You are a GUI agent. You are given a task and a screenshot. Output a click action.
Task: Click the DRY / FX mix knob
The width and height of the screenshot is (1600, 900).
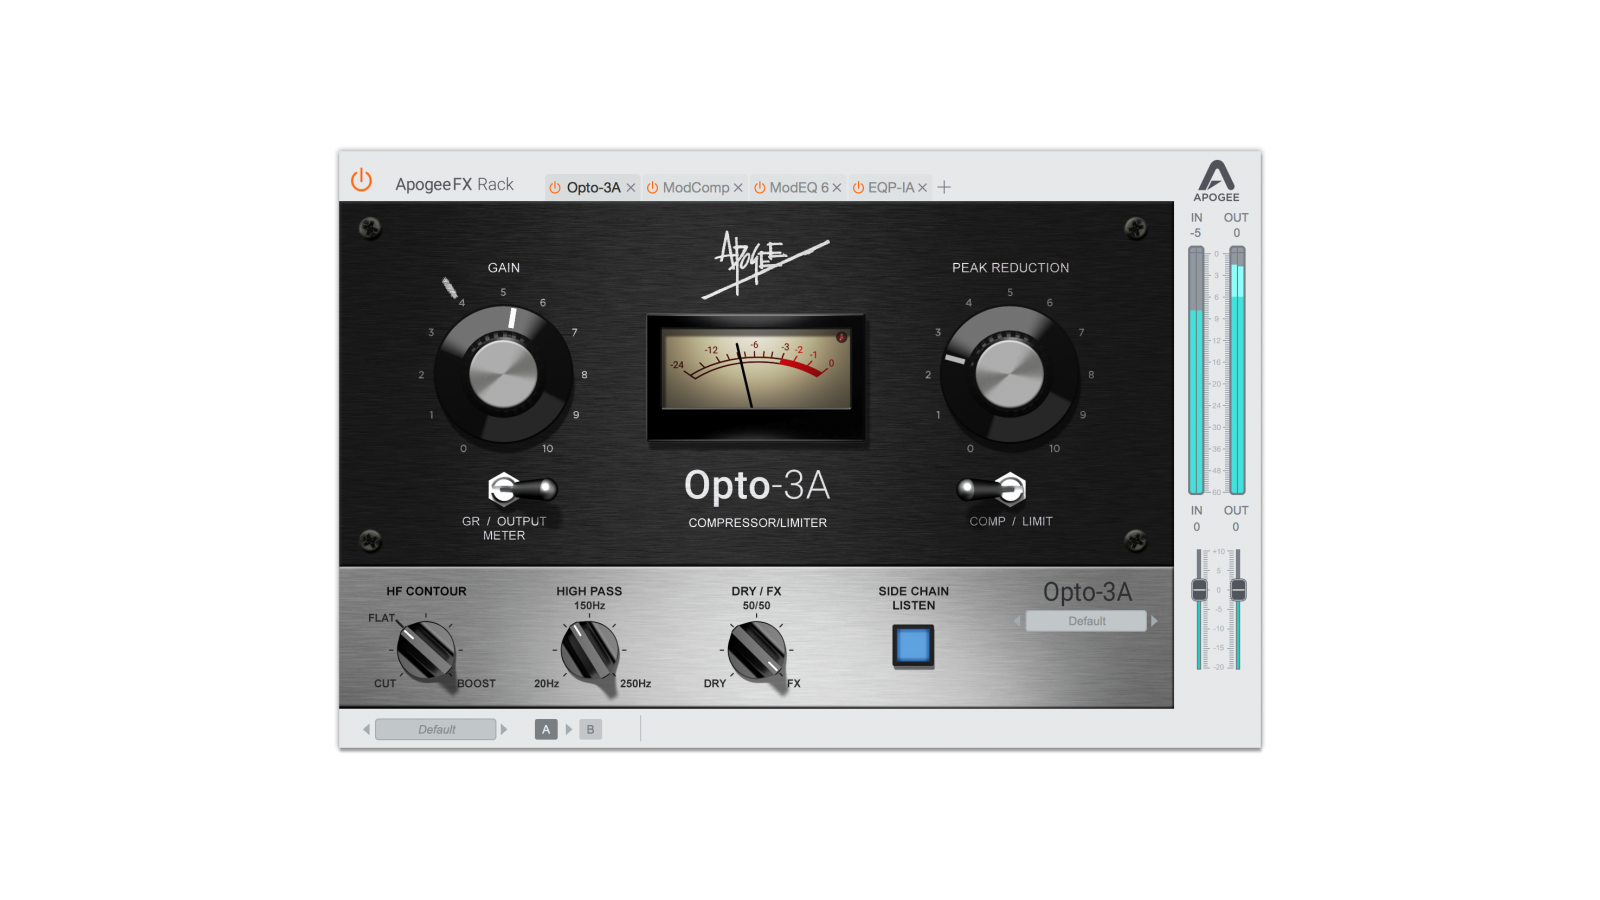(x=757, y=649)
